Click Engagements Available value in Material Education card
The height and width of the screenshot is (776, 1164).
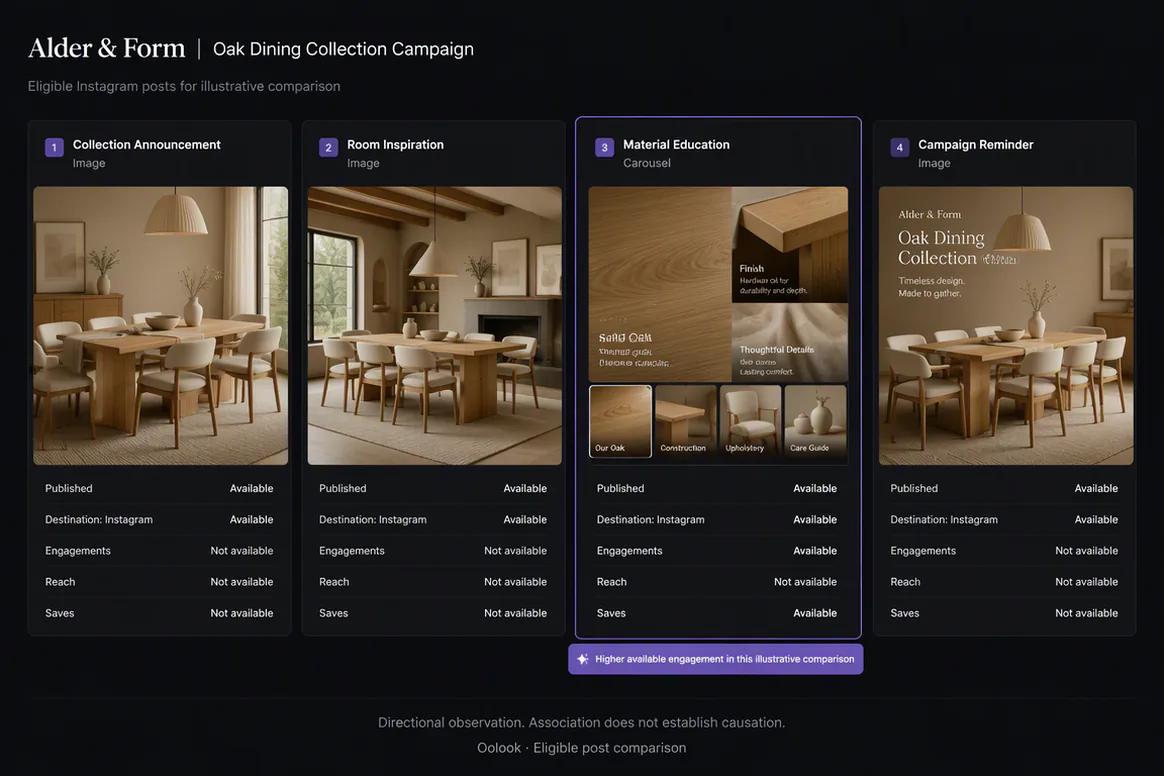pyautogui.click(x=814, y=551)
